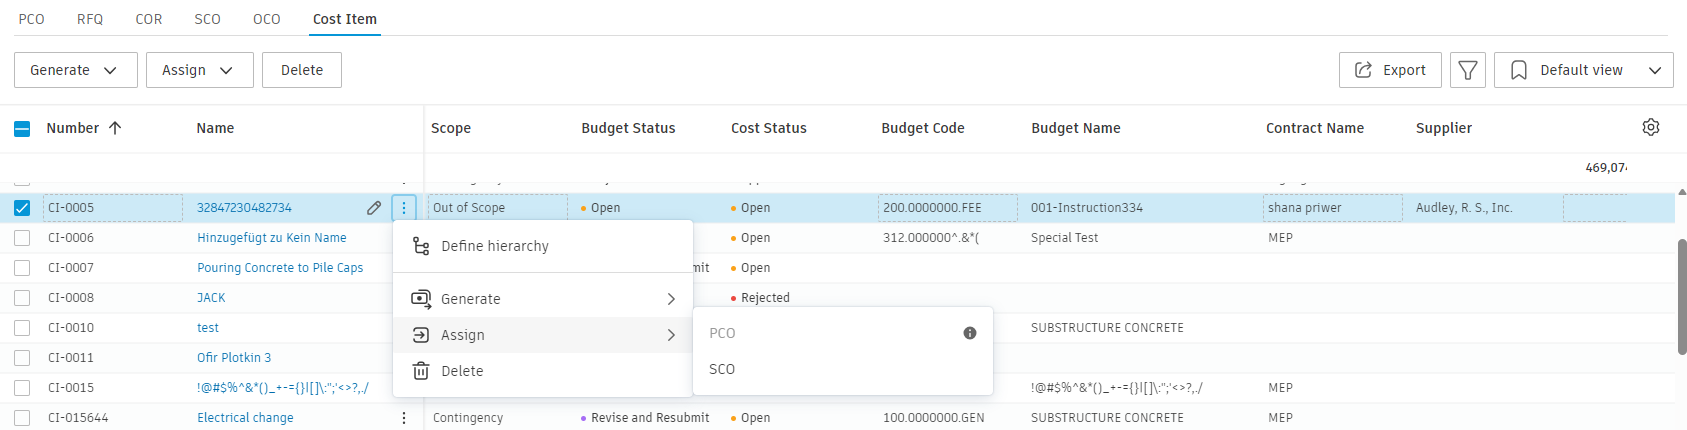Click the Contract Name column header
The height and width of the screenshot is (430, 1687).
pos(1315,128)
